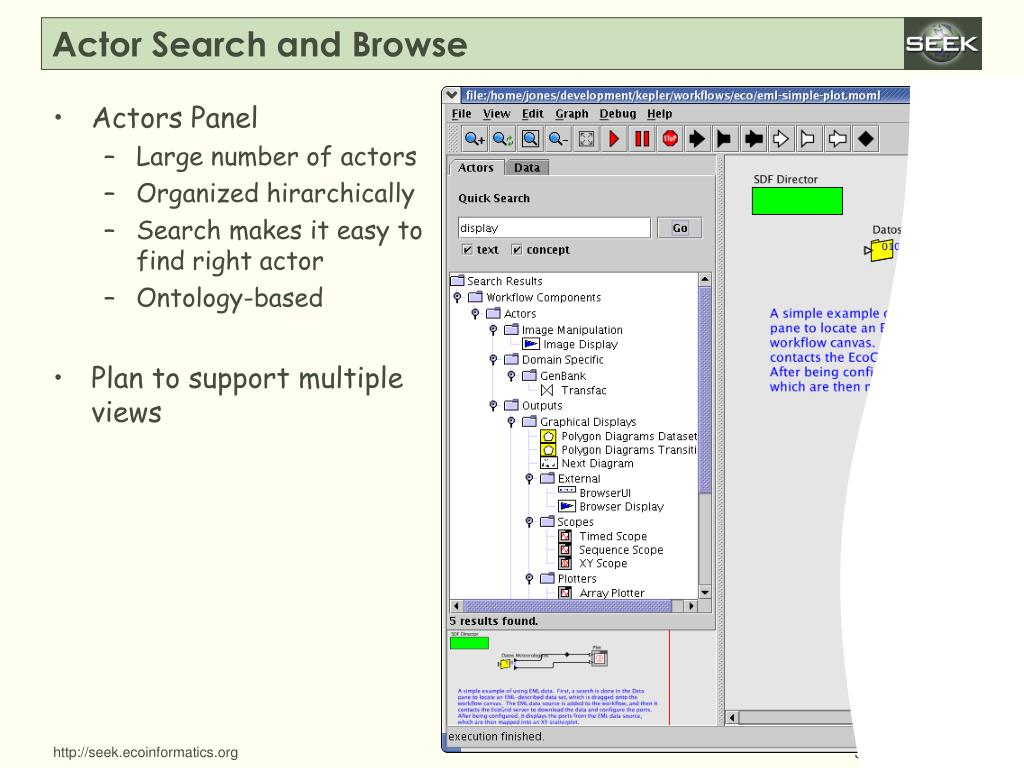Click the tree horizontal scroll left arrow
The height and width of the screenshot is (768, 1024).
point(456,606)
